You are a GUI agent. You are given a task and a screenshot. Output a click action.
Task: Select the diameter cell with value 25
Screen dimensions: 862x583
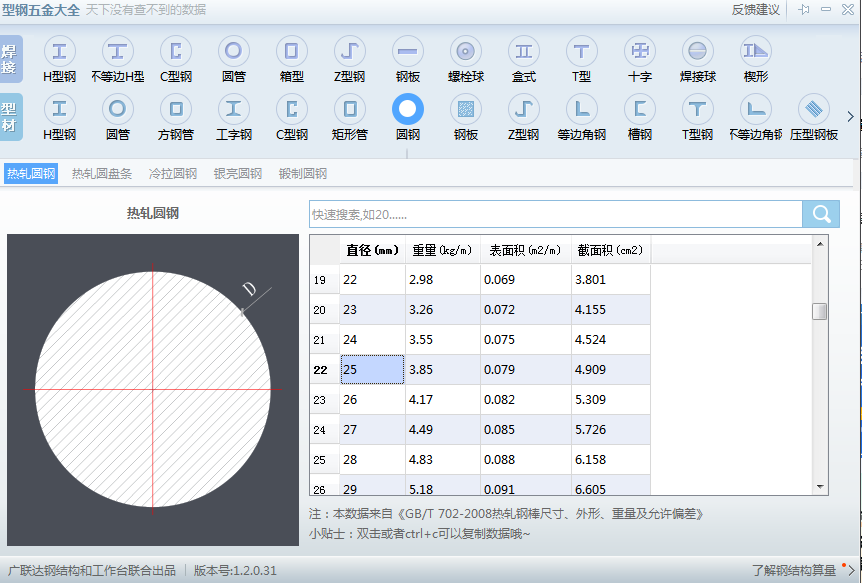[372, 370]
